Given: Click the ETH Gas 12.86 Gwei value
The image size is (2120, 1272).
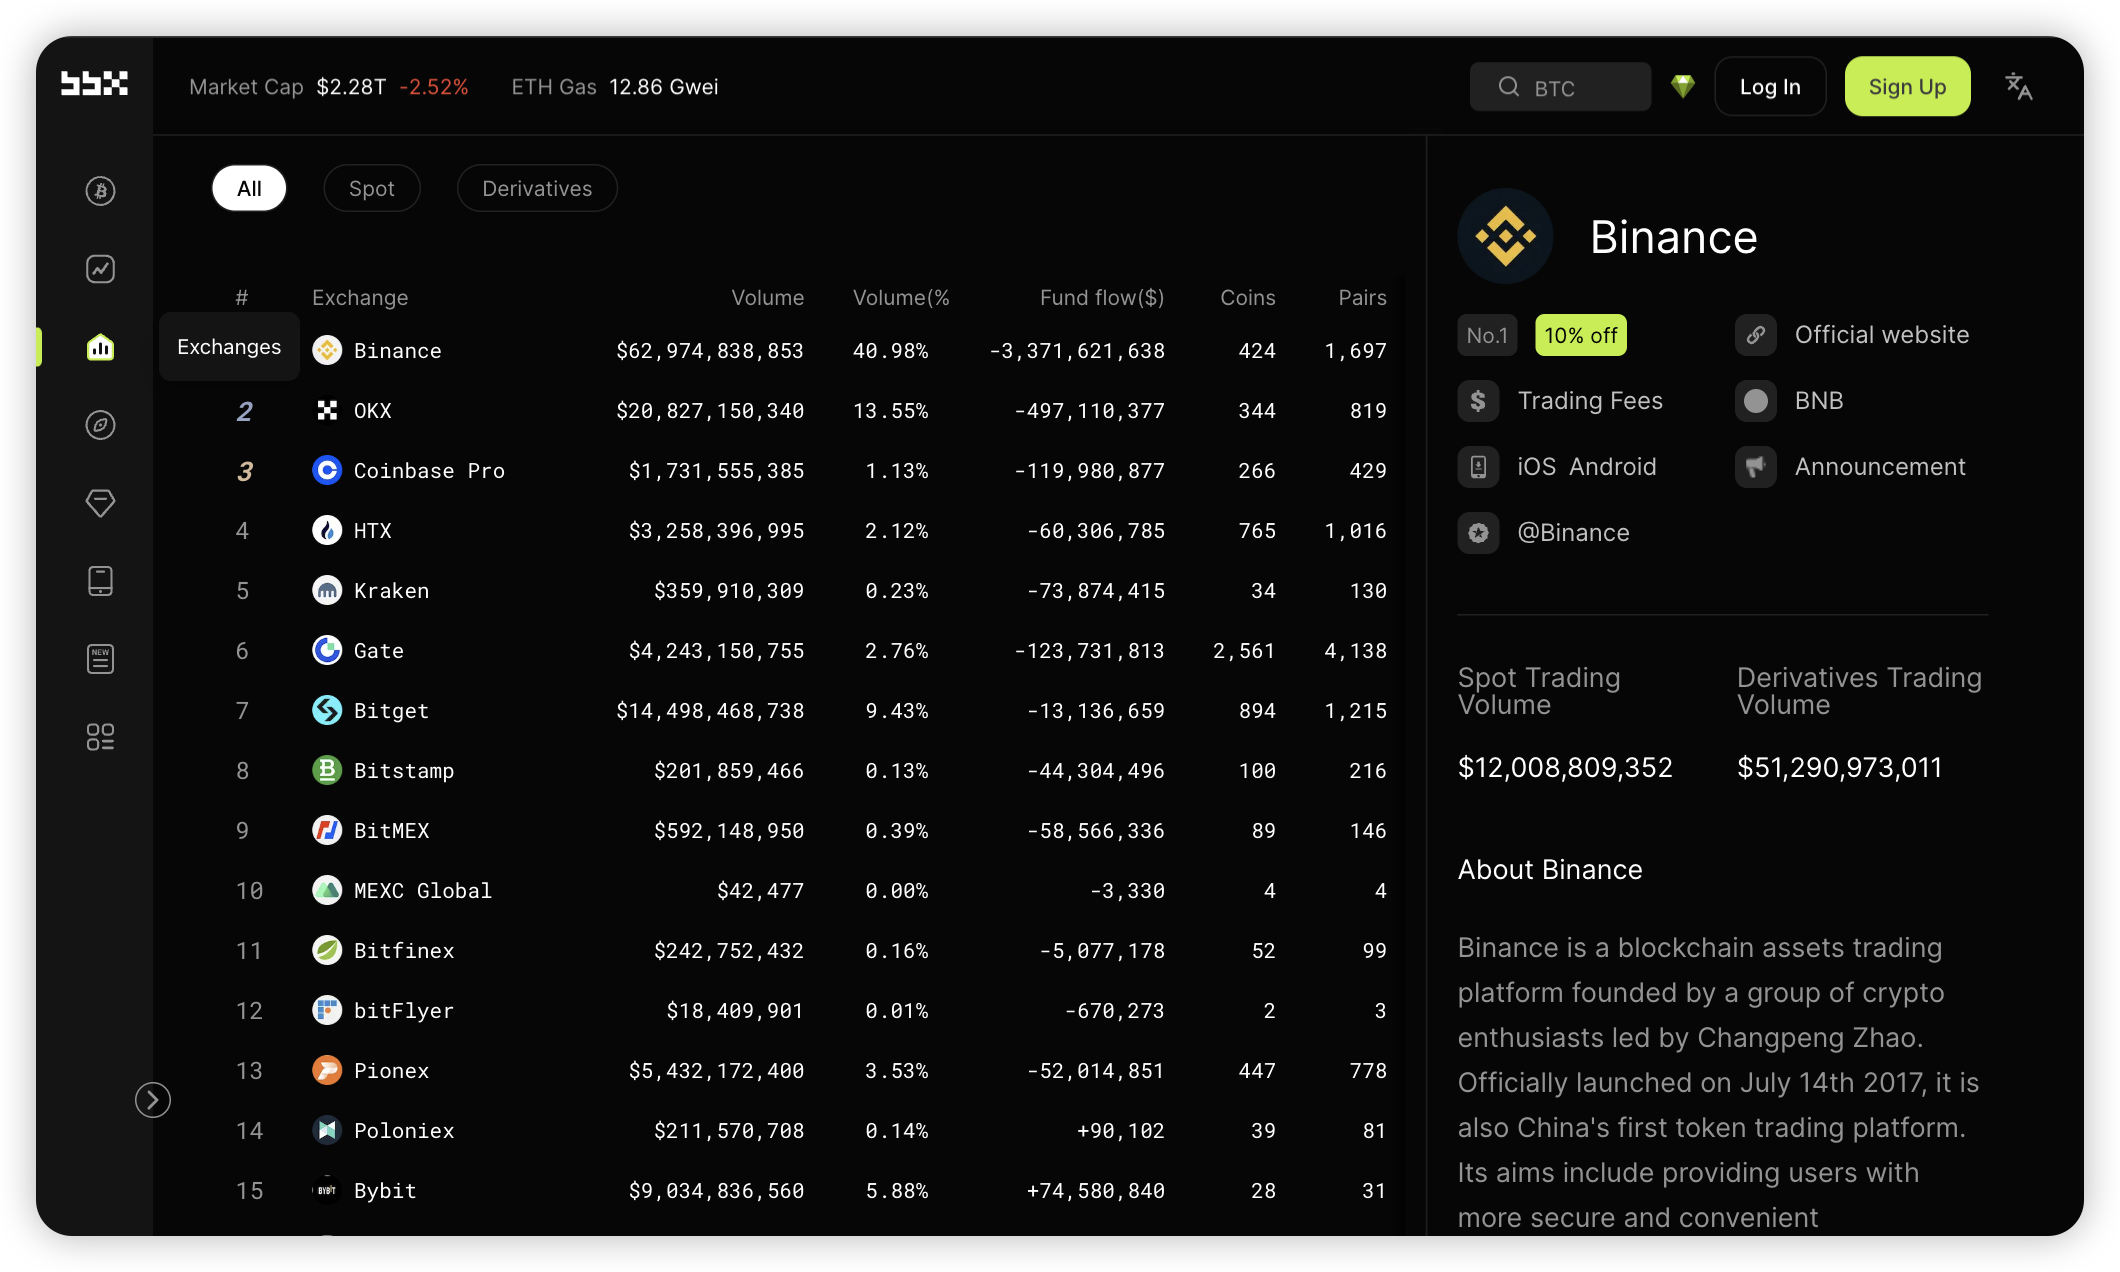Looking at the screenshot, I should tap(664, 87).
